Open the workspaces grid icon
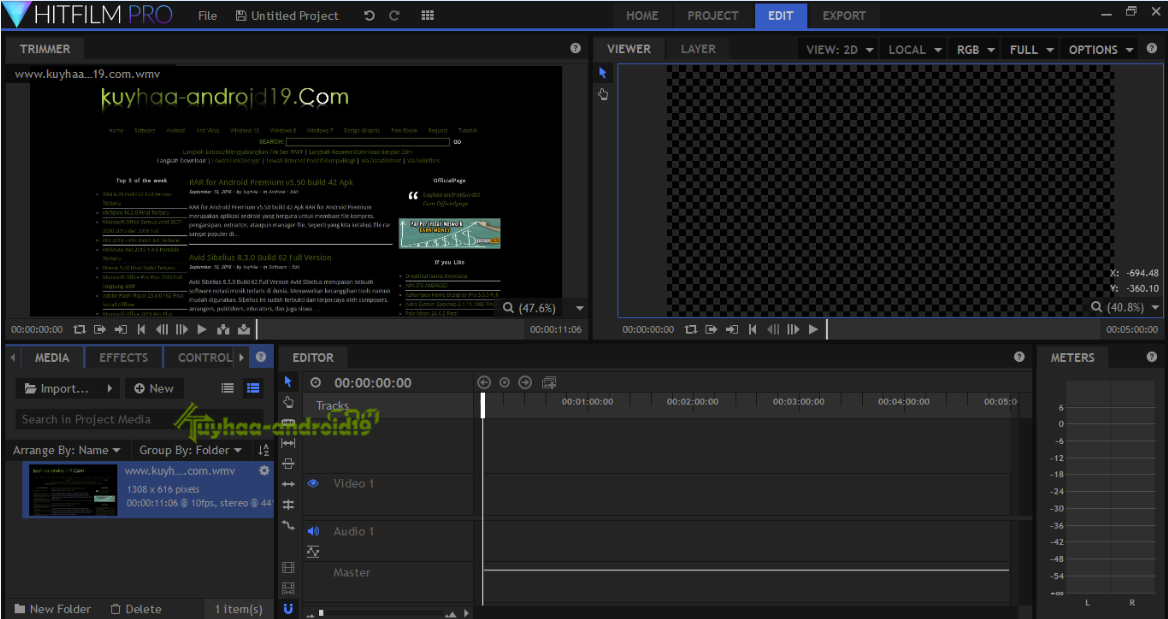Viewport: 1168px width, 619px height. (x=428, y=16)
